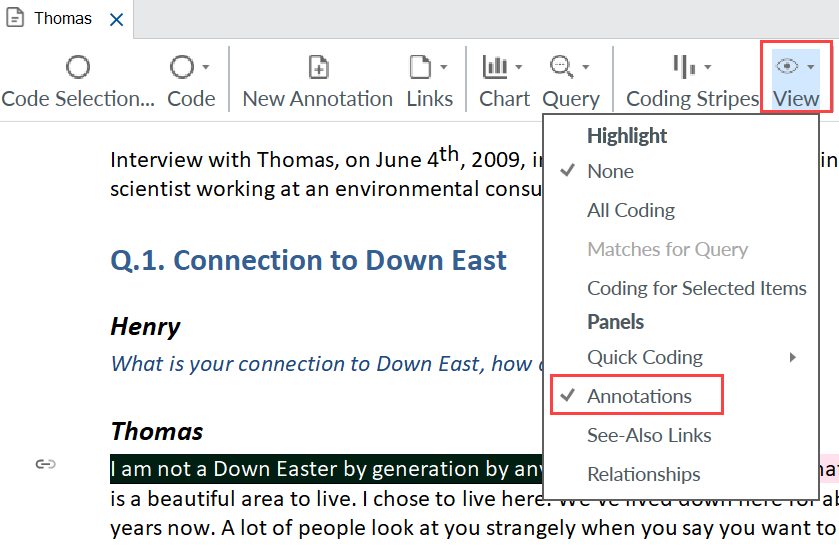This screenshot has height=556, width=839.
Task: Click the New Annotation icon
Action: pyautogui.click(x=318, y=67)
